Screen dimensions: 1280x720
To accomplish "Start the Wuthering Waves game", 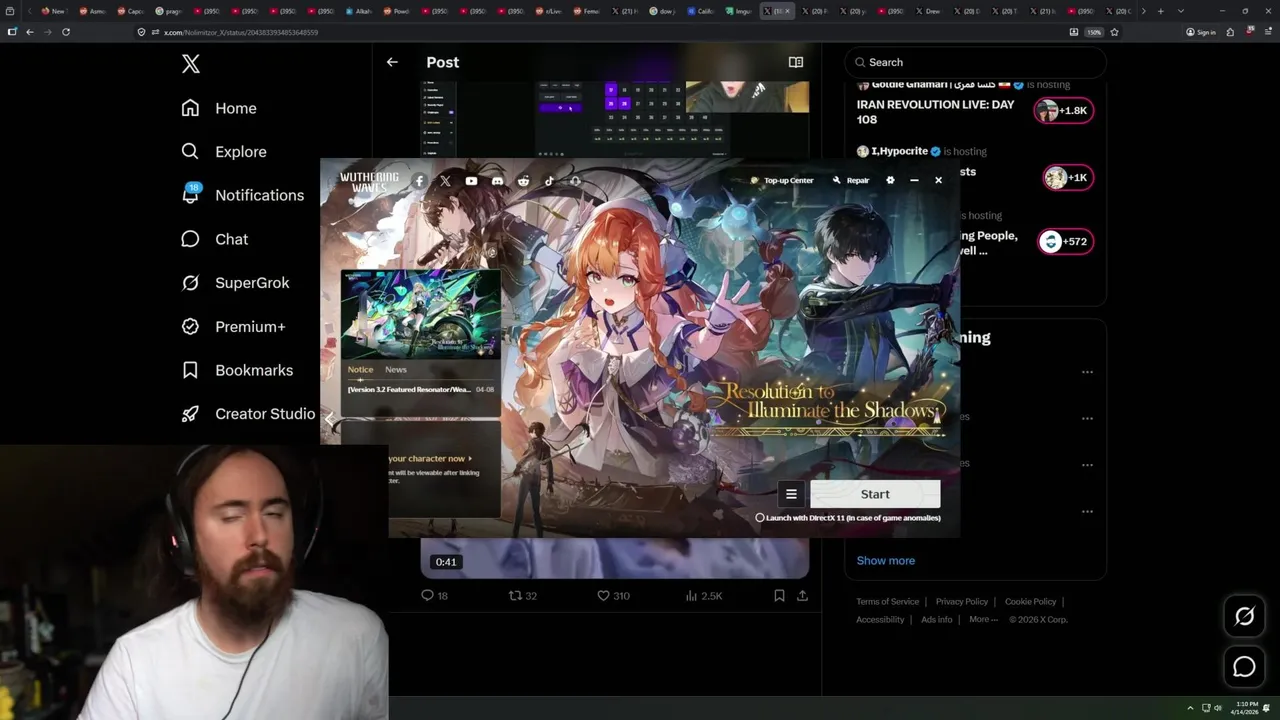I will (875, 494).
